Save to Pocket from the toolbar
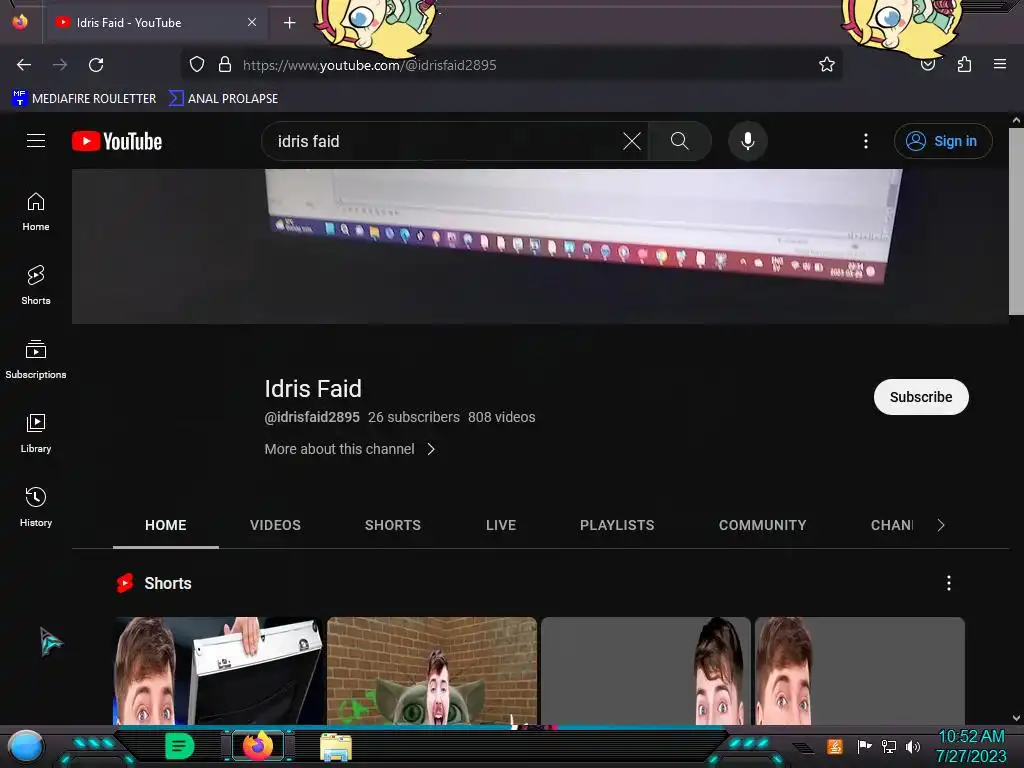This screenshot has width=1024, height=768. tap(928, 64)
